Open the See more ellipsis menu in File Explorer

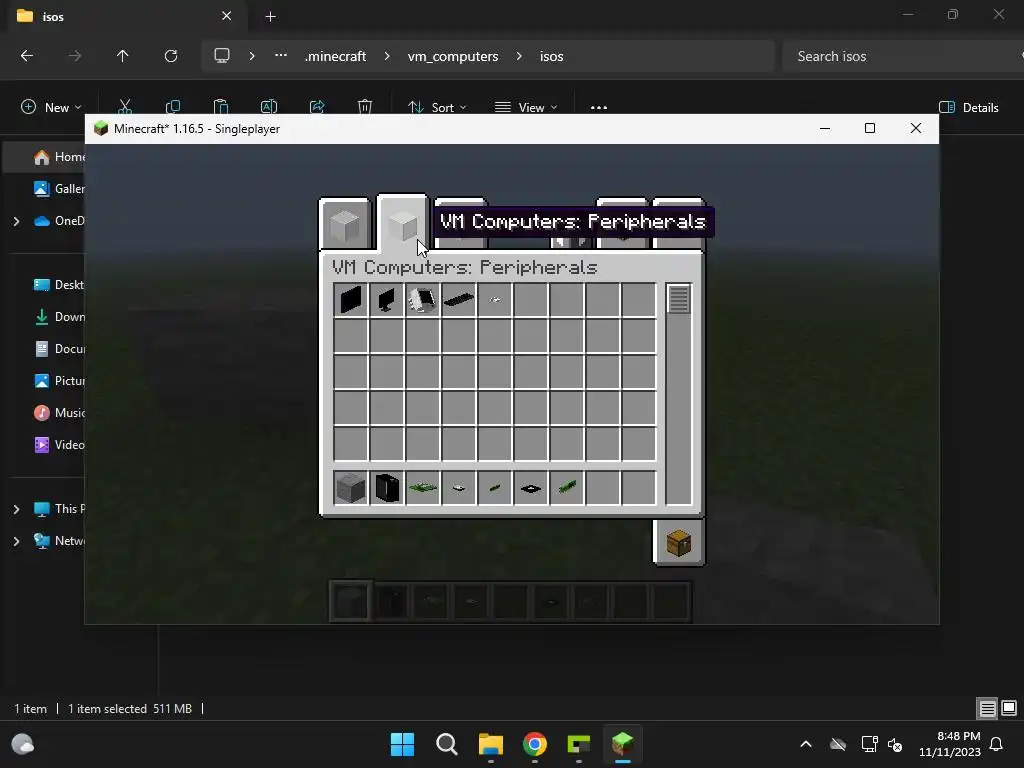coord(599,107)
